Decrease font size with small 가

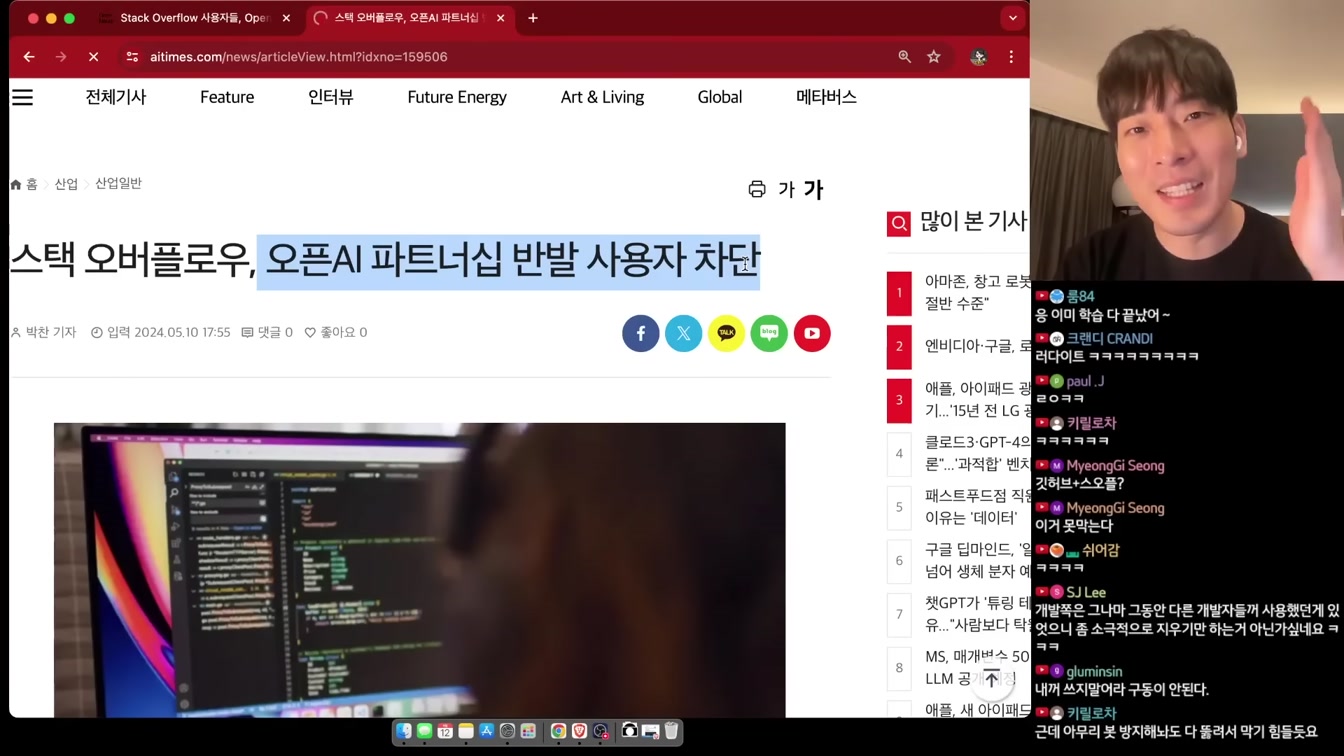click(x=786, y=190)
